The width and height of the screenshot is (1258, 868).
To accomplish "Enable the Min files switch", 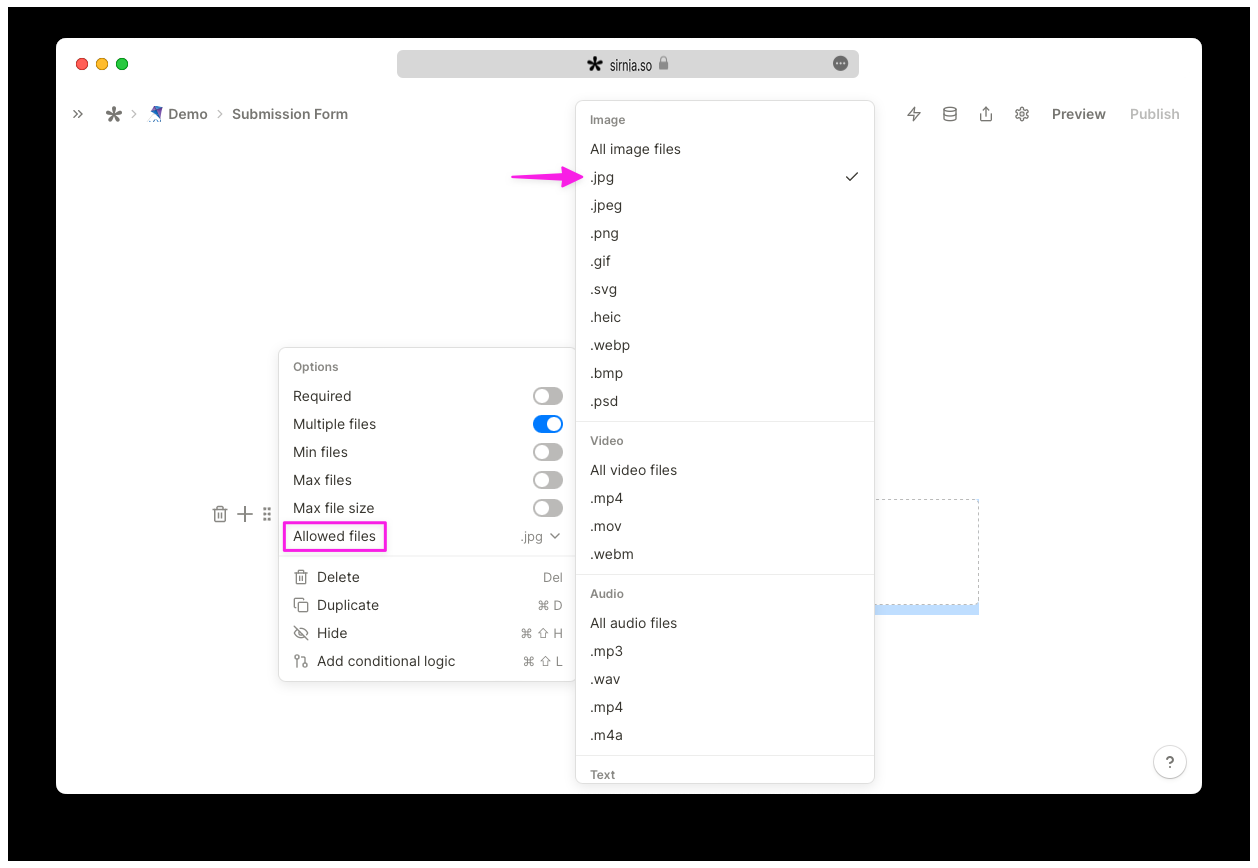I will 548,452.
